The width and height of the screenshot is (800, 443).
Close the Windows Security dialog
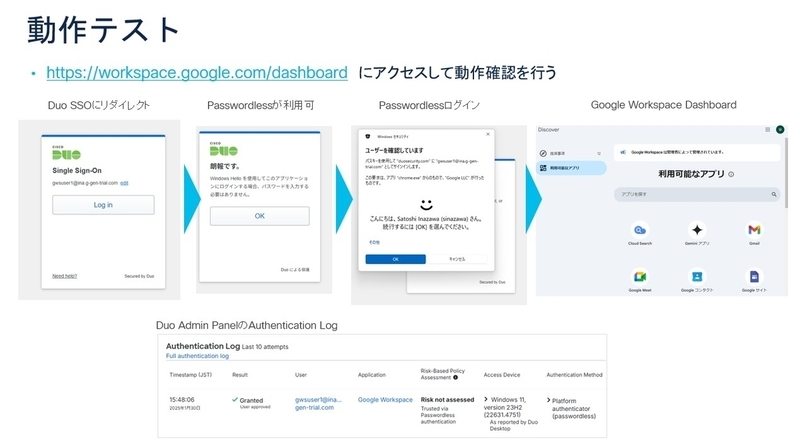(x=488, y=134)
